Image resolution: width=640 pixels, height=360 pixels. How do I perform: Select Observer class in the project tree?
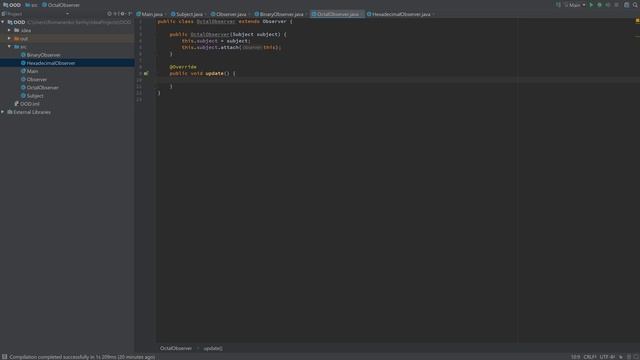[37, 79]
